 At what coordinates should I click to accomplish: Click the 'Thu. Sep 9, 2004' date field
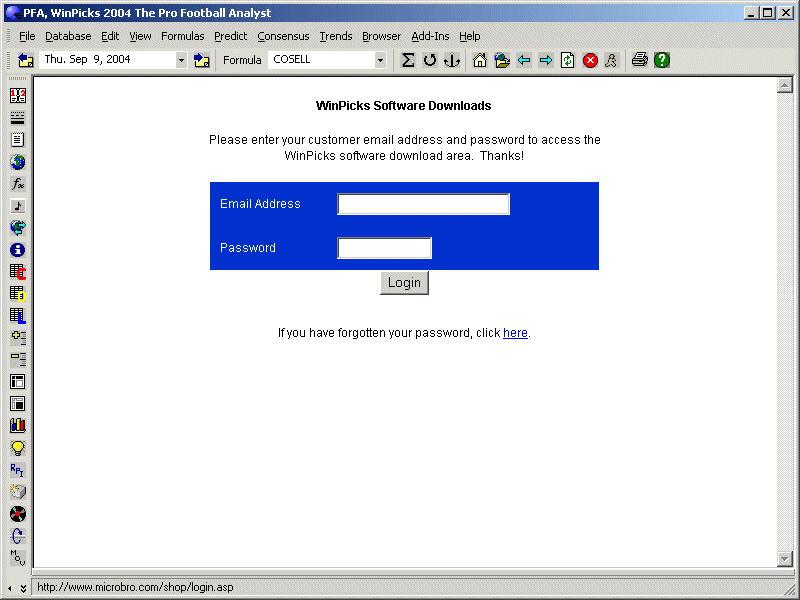(107, 60)
